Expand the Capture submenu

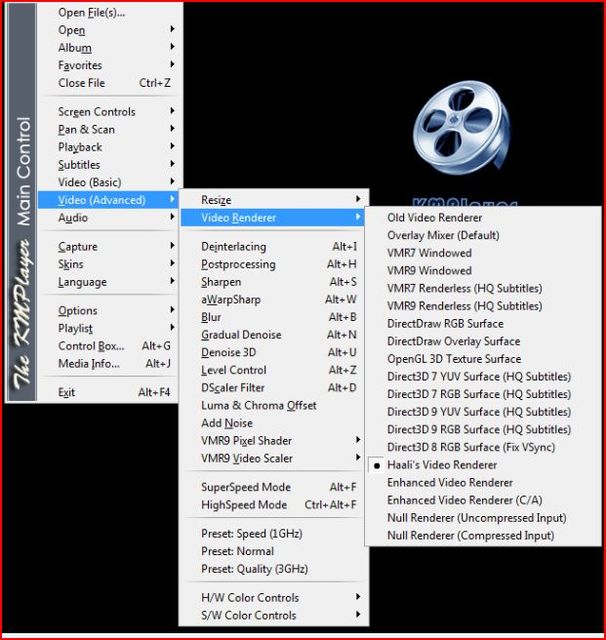pos(109,247)
